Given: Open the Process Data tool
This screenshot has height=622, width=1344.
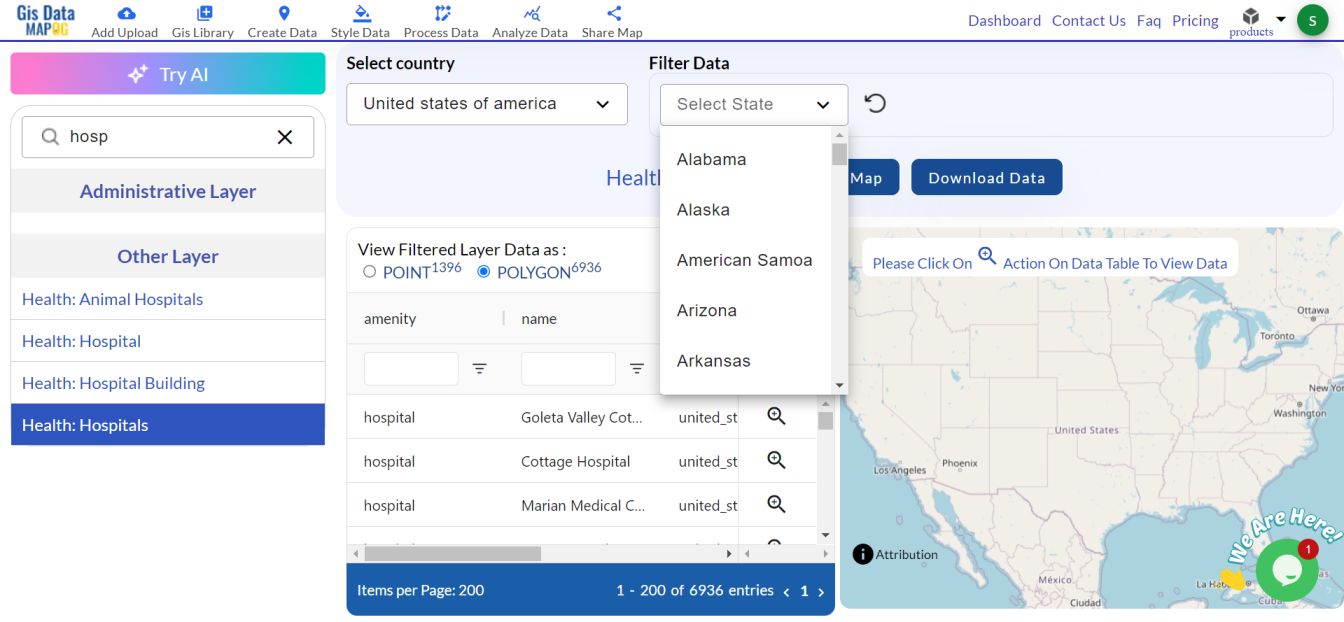Looking at the screenshot, I should 440,20.
